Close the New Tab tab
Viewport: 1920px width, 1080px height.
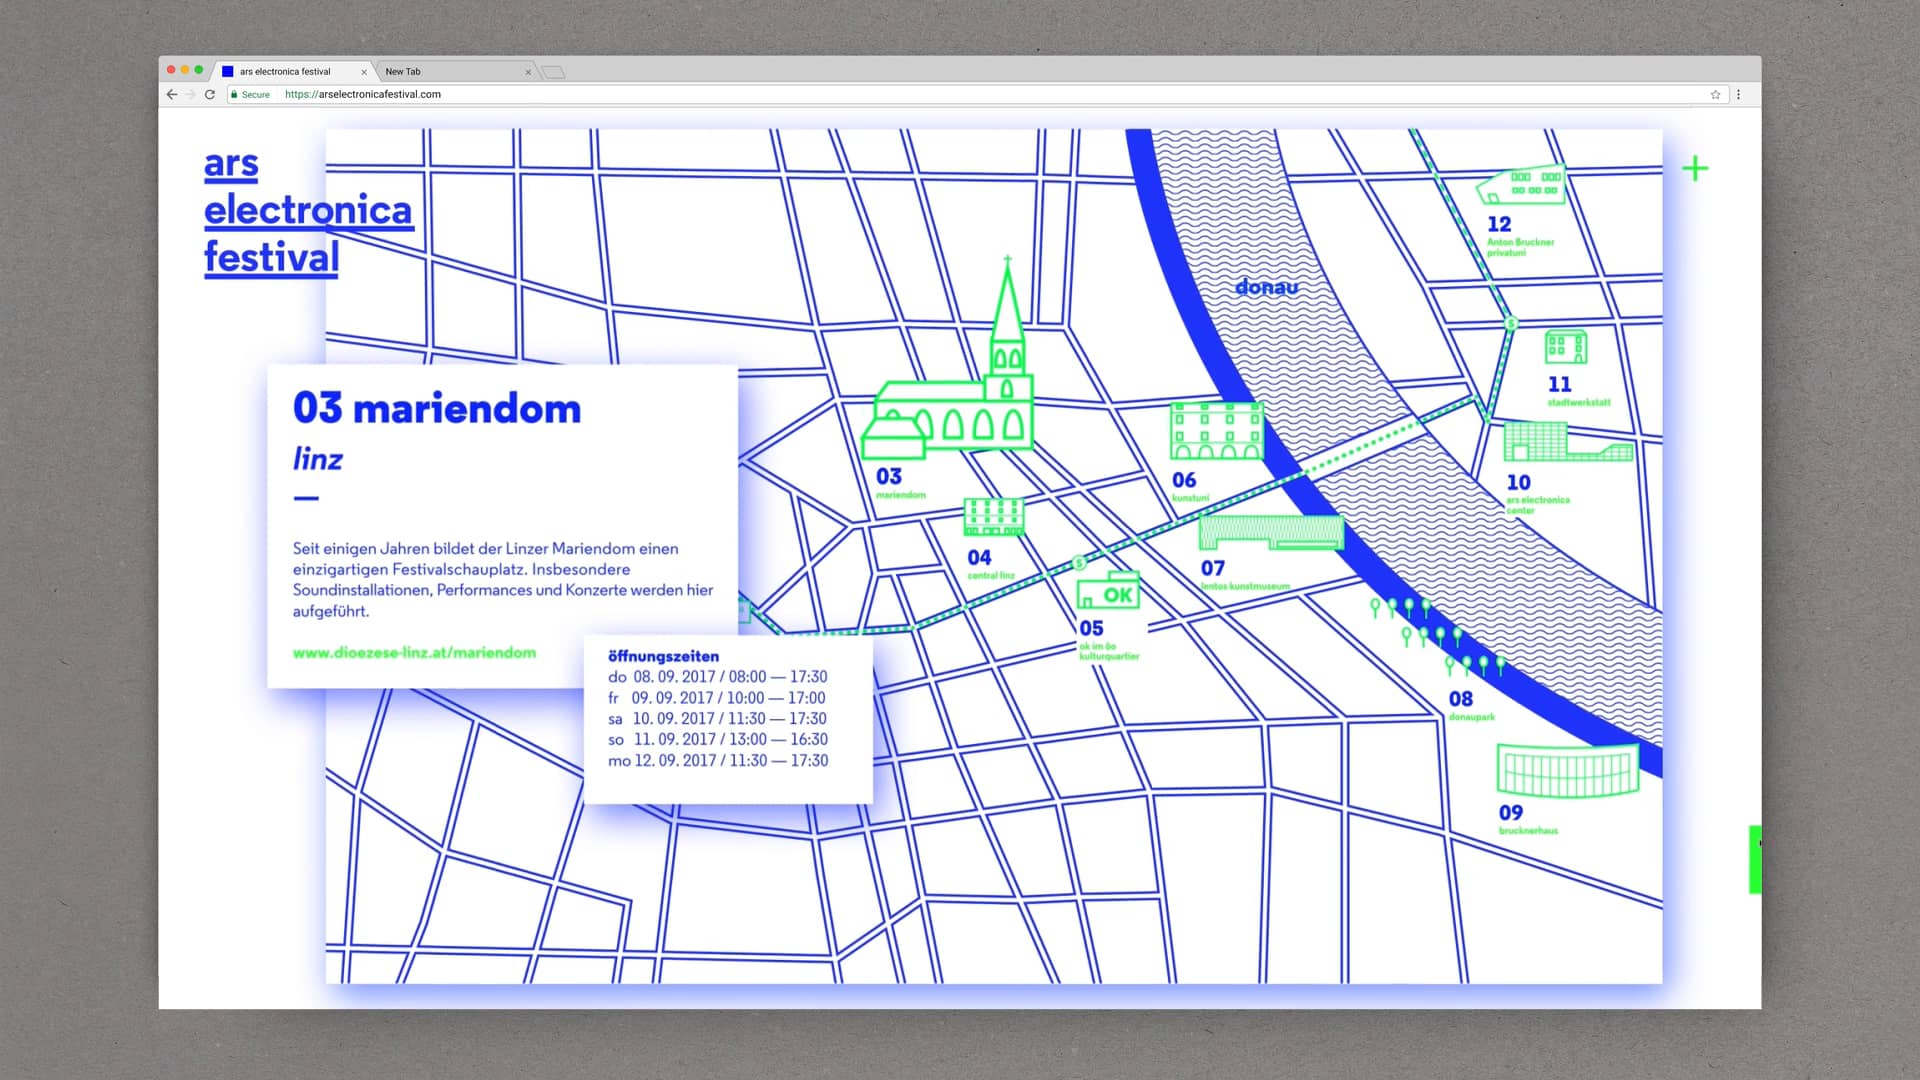coord(528,72)
